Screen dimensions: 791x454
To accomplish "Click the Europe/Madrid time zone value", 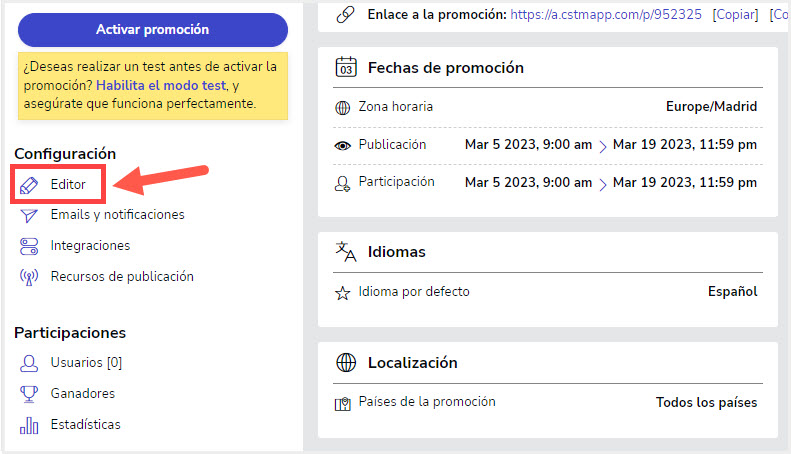I will coord(711,106).
